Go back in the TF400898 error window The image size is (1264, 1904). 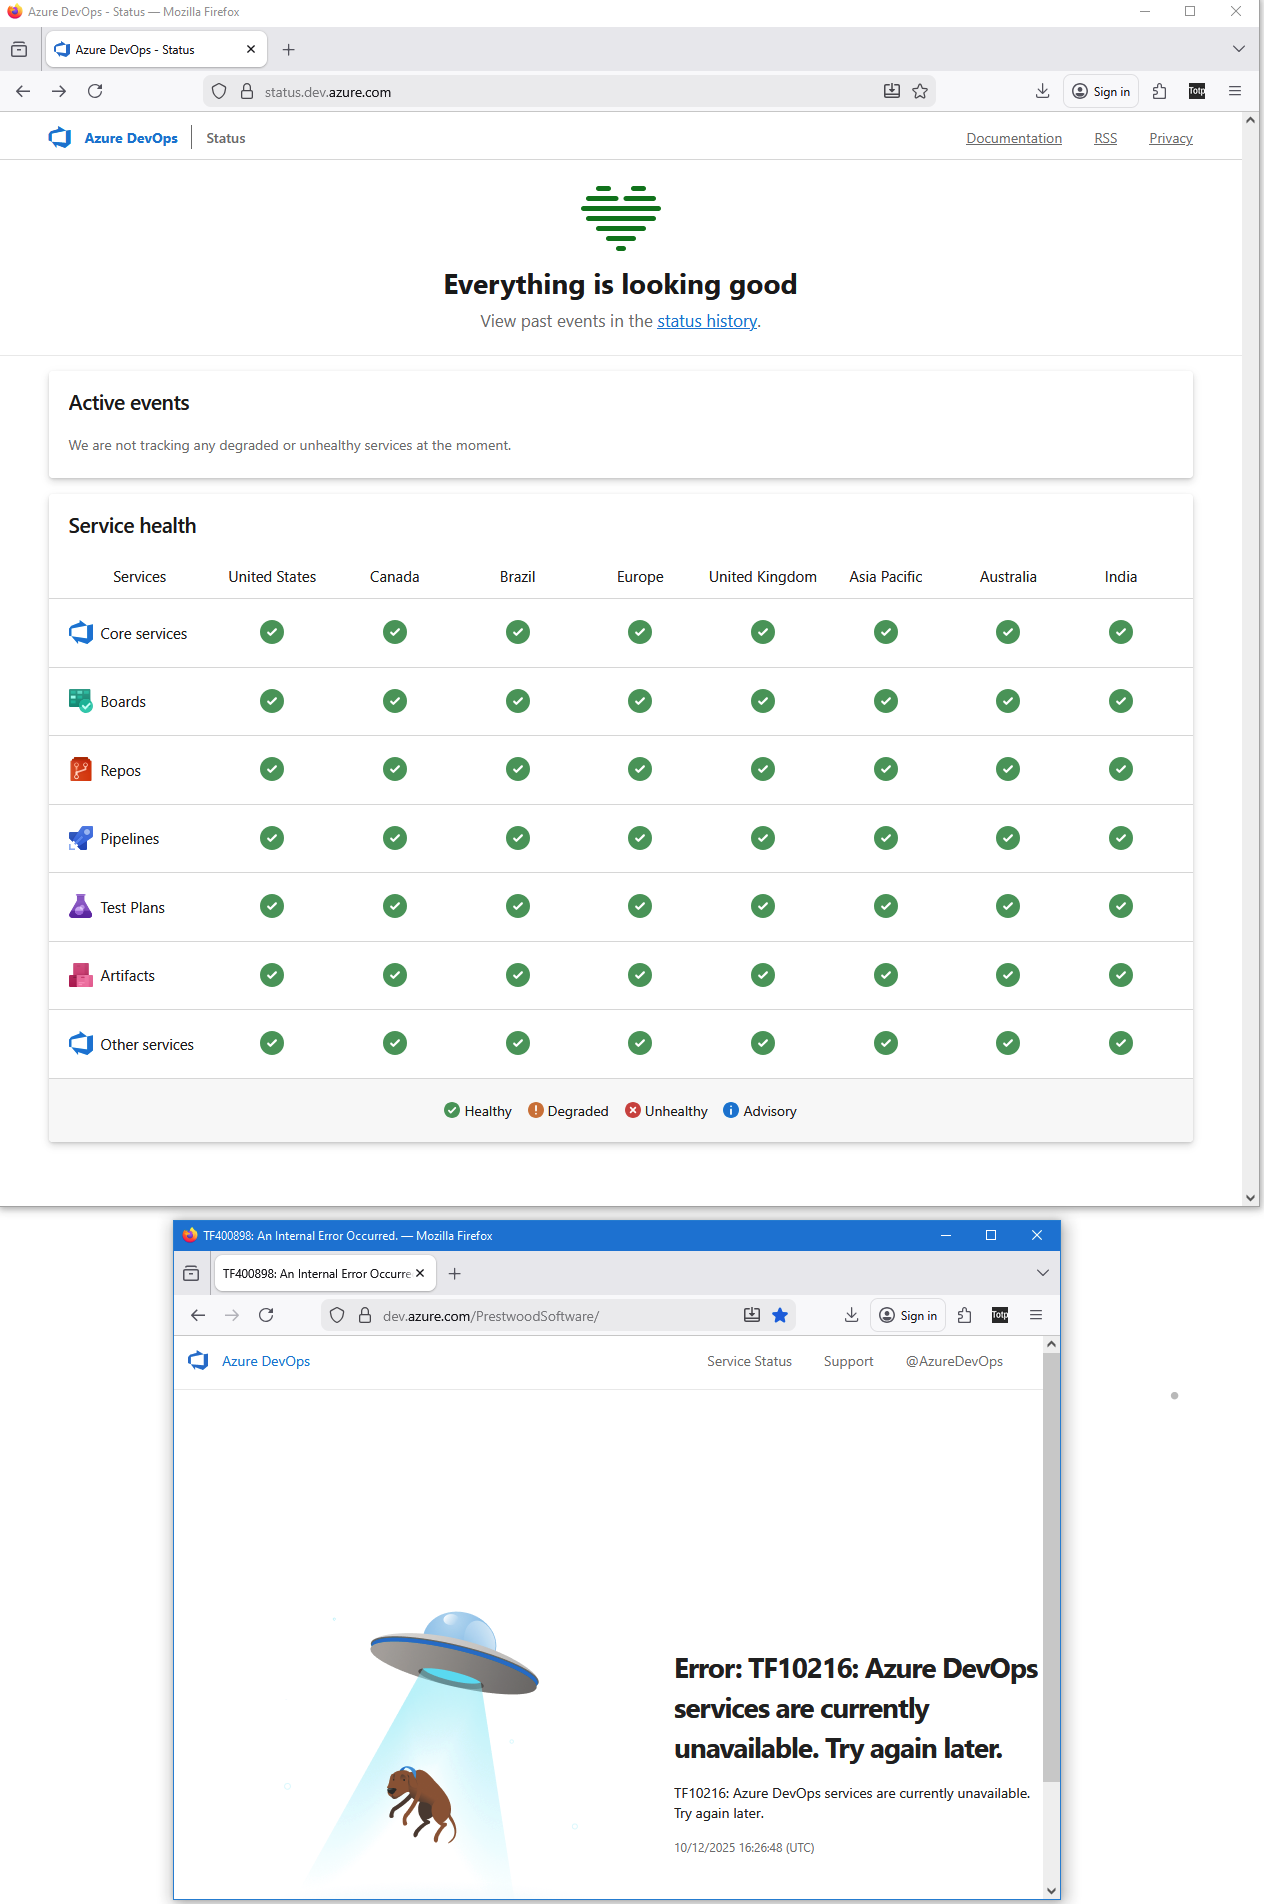pos(198,1315)
